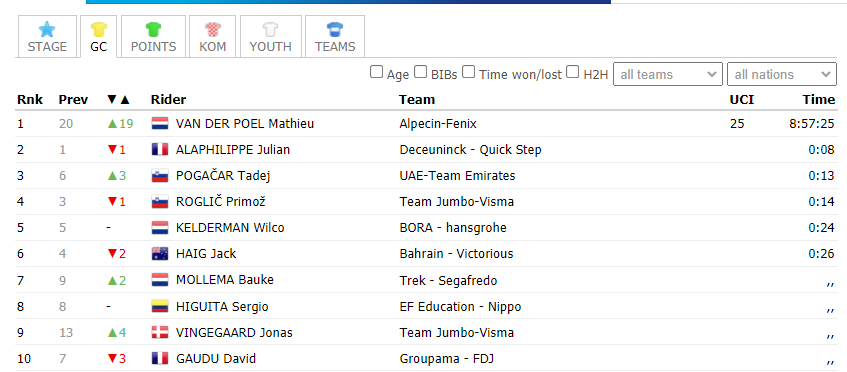
Task: Toggle the Time won/lost checkbox
Action: click(x=469, y=72)
